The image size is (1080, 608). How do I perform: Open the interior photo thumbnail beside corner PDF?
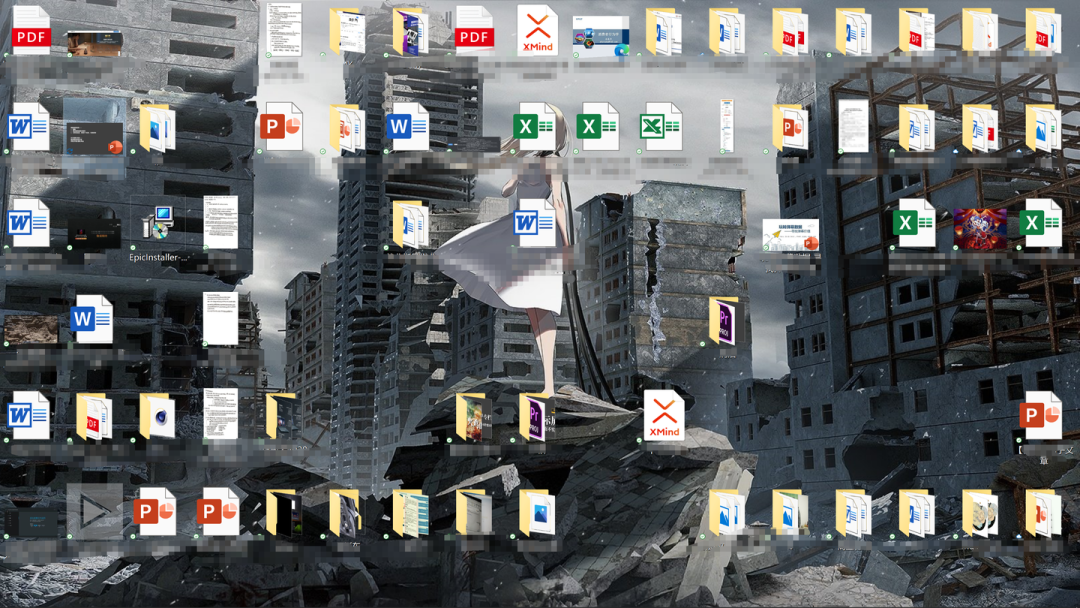[x=94, y=43]
